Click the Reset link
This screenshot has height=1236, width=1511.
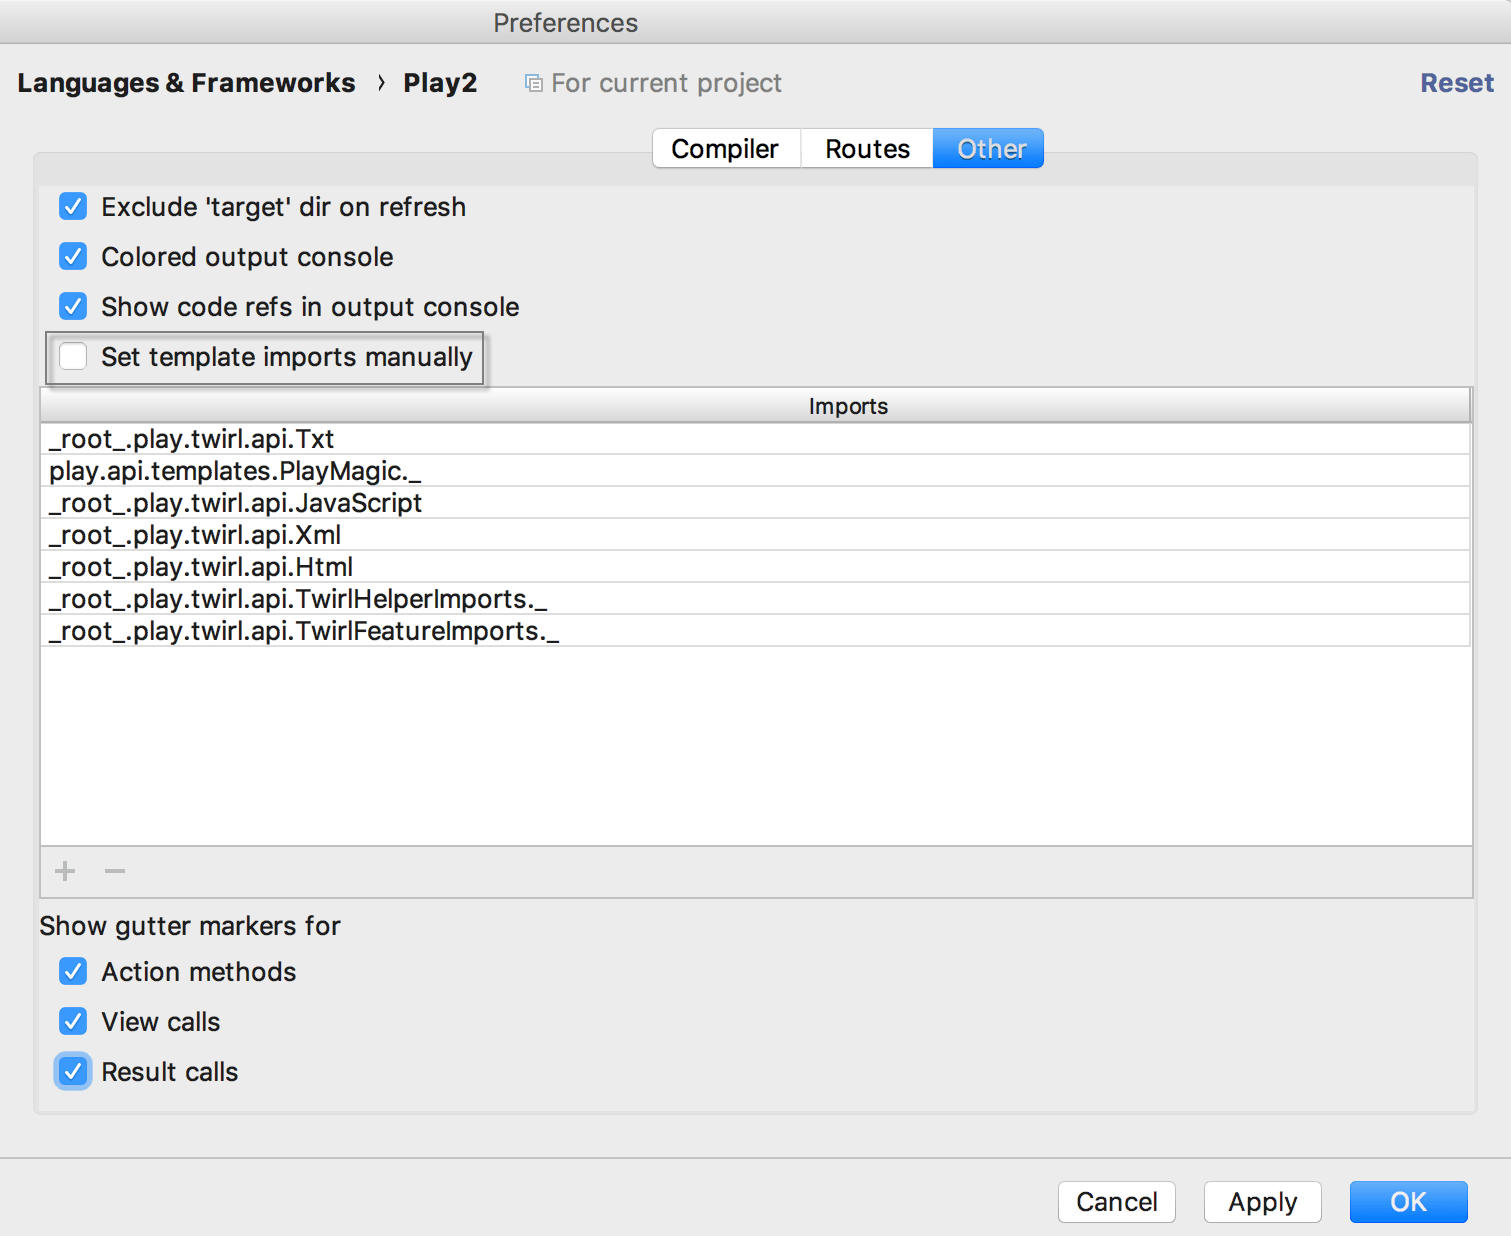[x=1457, y=83]
